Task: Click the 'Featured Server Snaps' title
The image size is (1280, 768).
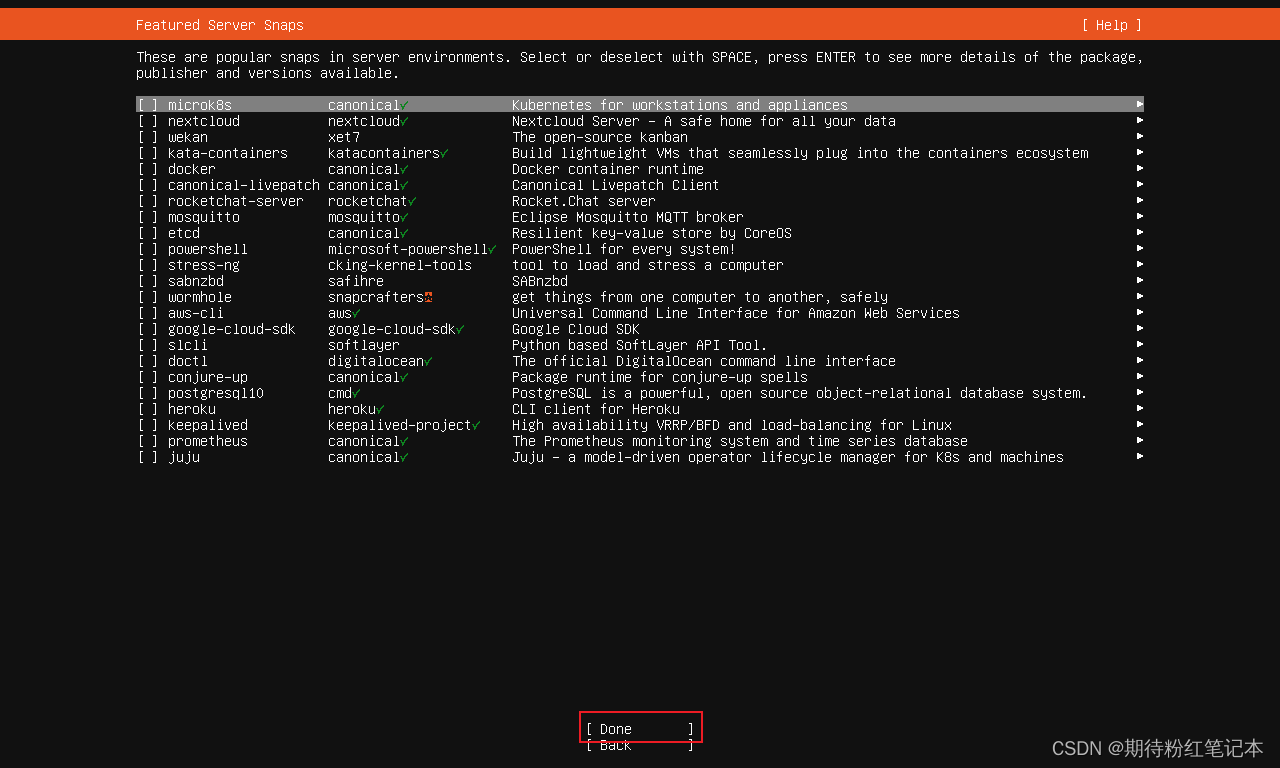Action: pyautogui.click(x=220, y=25)
